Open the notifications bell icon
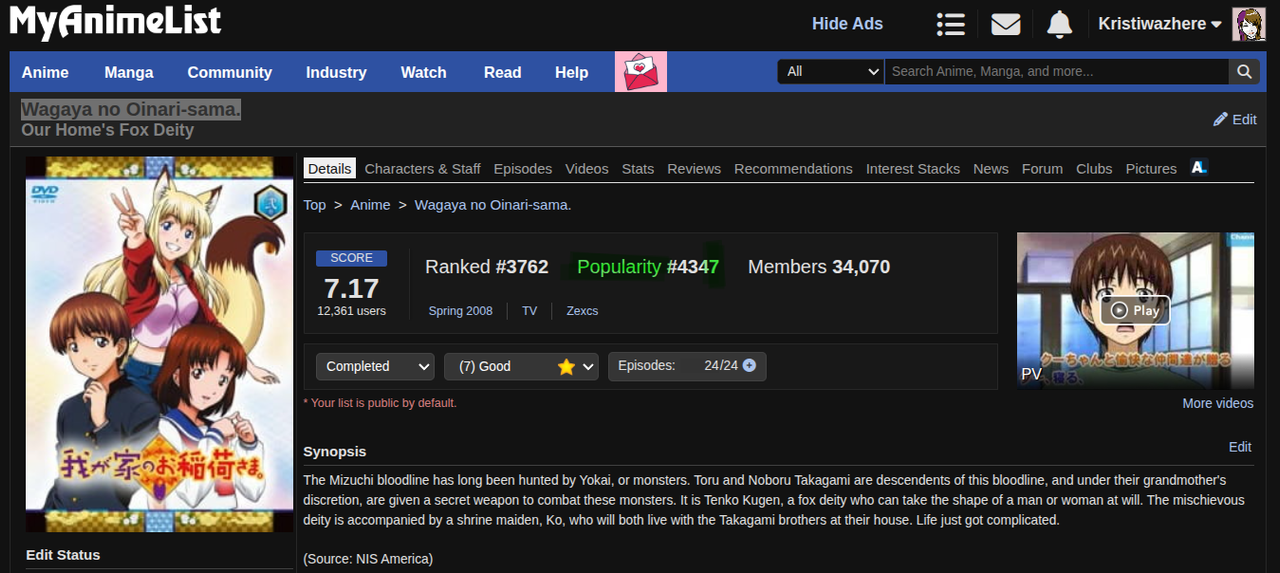Image resolution: width=1280 pixels, height=573 pixels. click(1059, 24)
